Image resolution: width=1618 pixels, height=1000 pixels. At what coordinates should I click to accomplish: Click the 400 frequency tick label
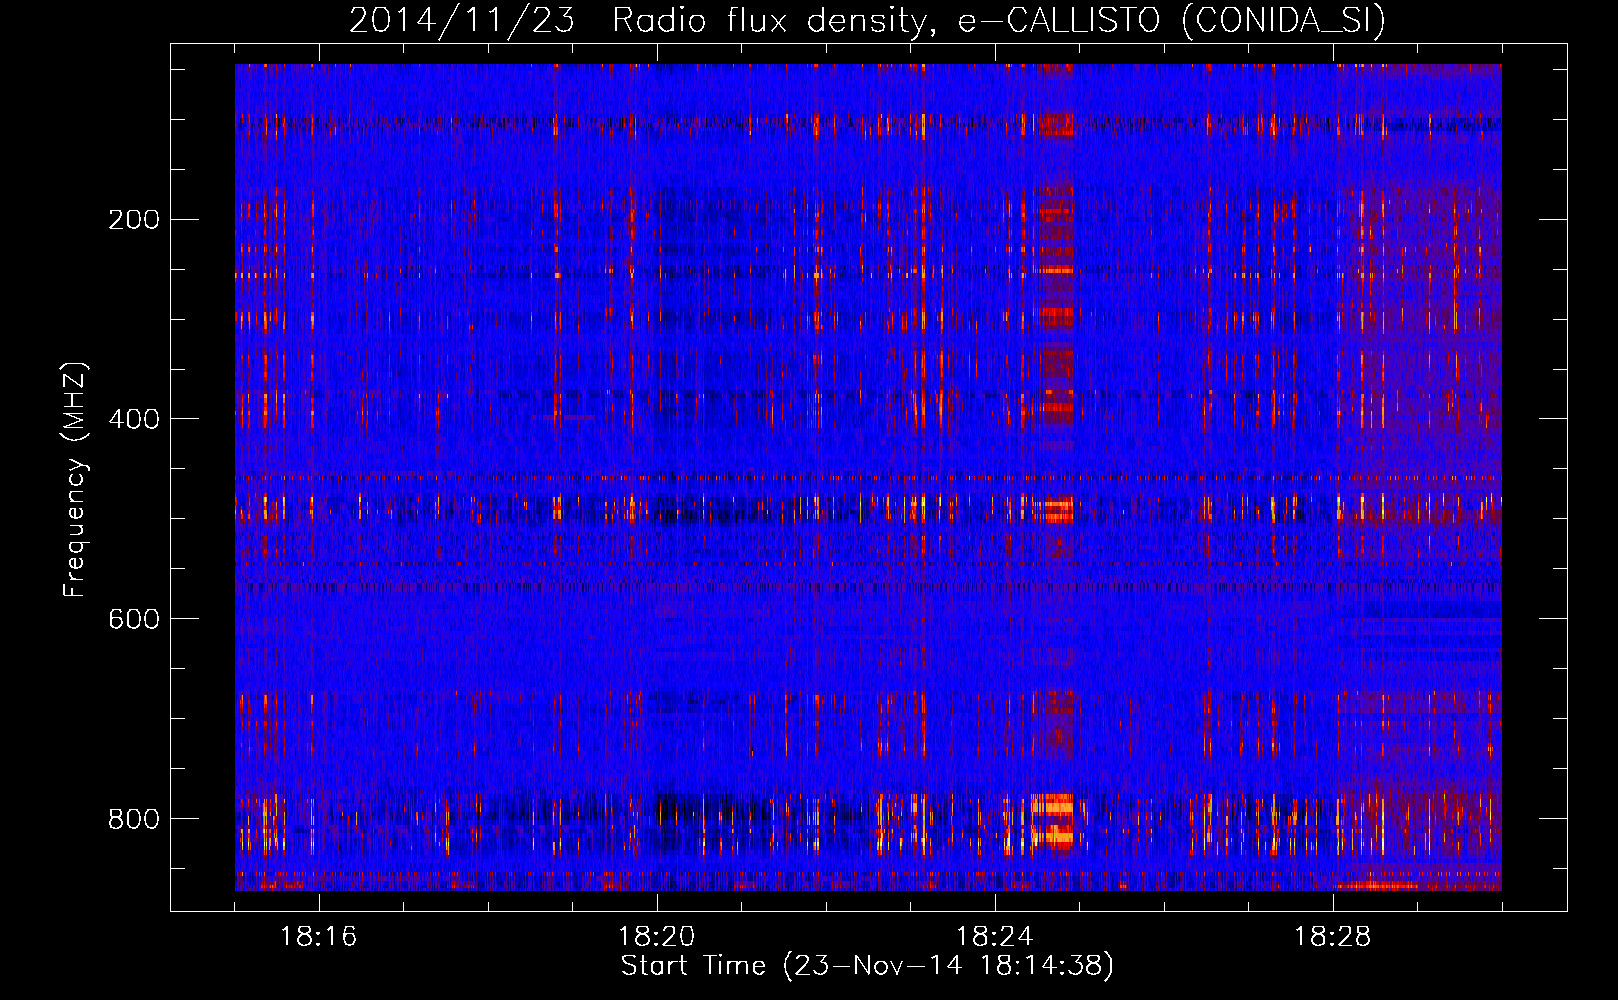134,419
